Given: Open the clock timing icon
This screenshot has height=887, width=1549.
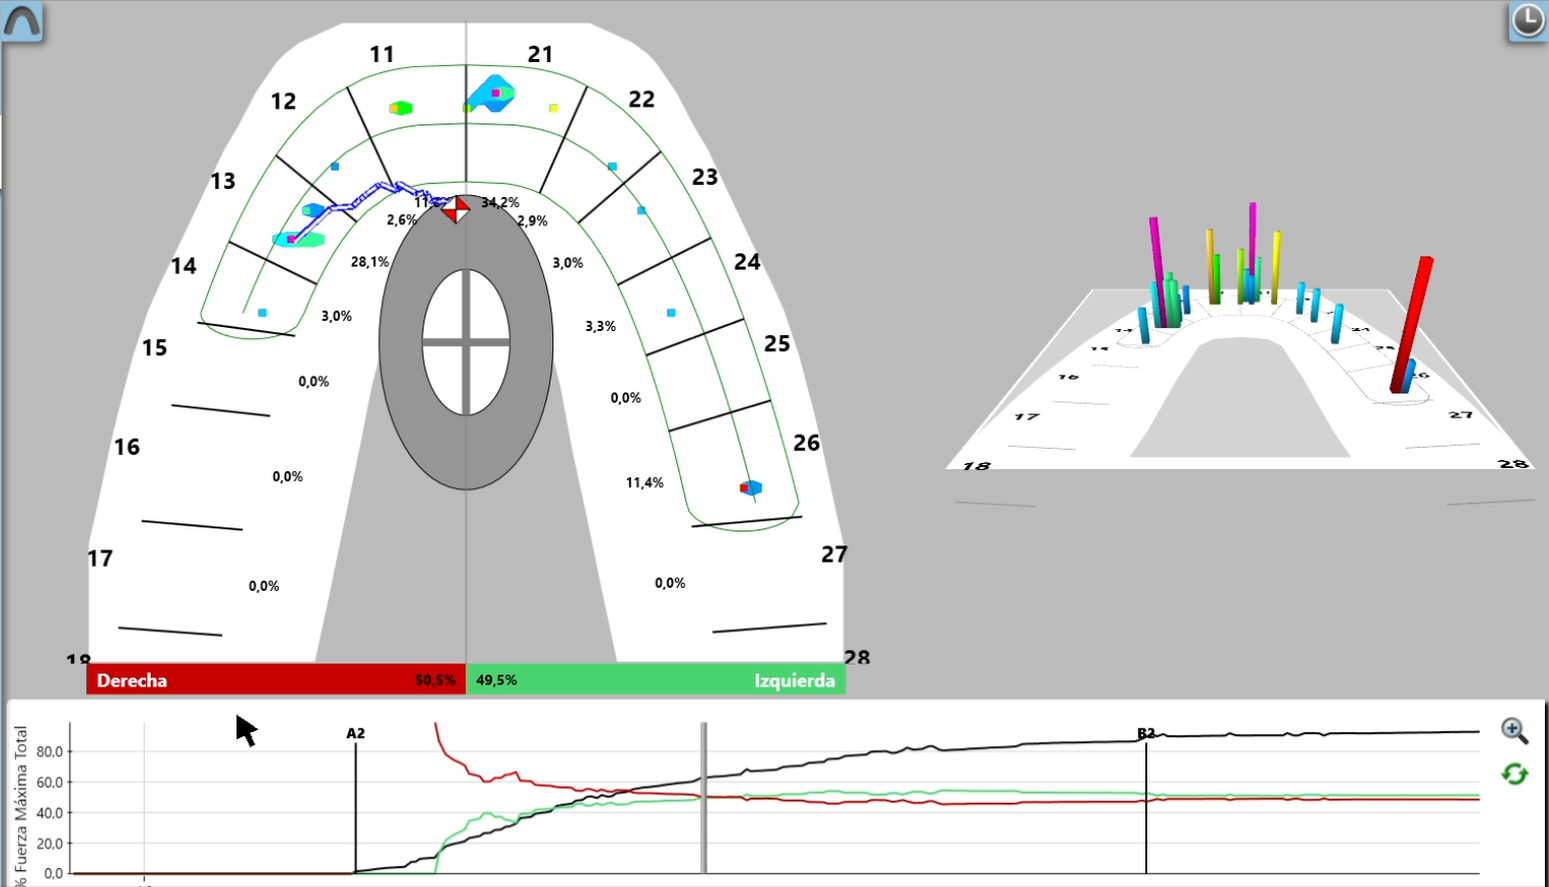Looking at the screenshot, I should tap(1527, 21).
